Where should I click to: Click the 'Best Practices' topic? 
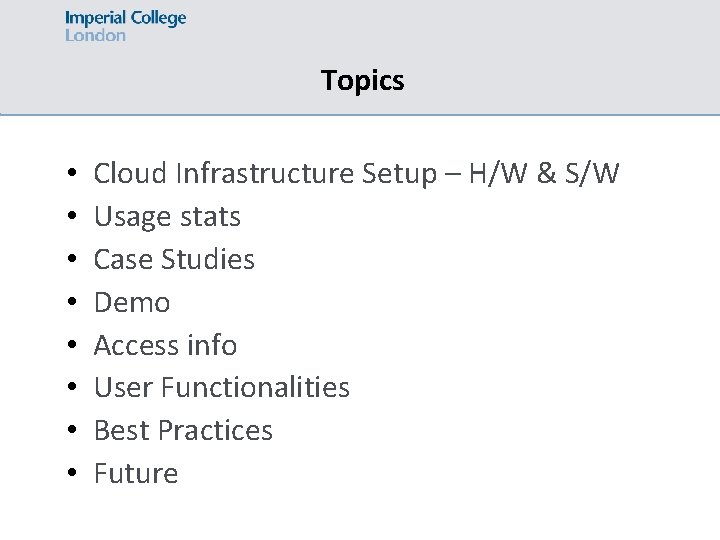pos(183,431)
